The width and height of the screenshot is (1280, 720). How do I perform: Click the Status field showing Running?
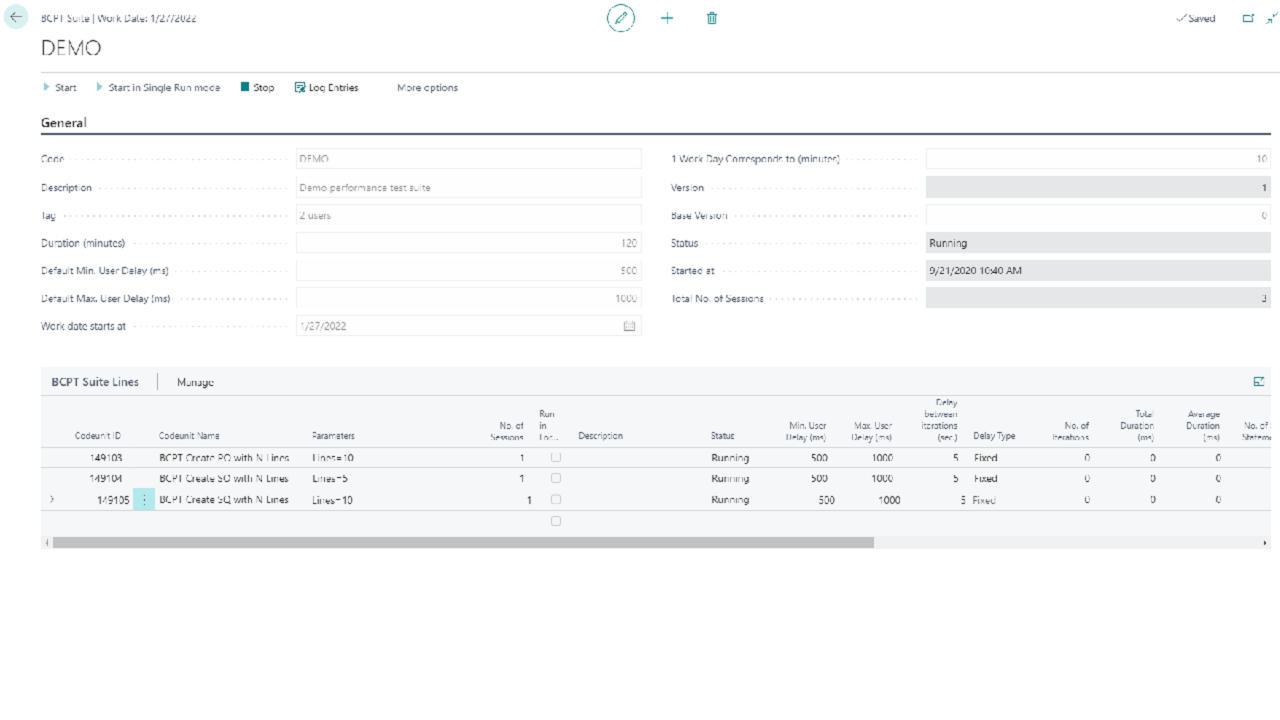click(x=1098, y=243)
